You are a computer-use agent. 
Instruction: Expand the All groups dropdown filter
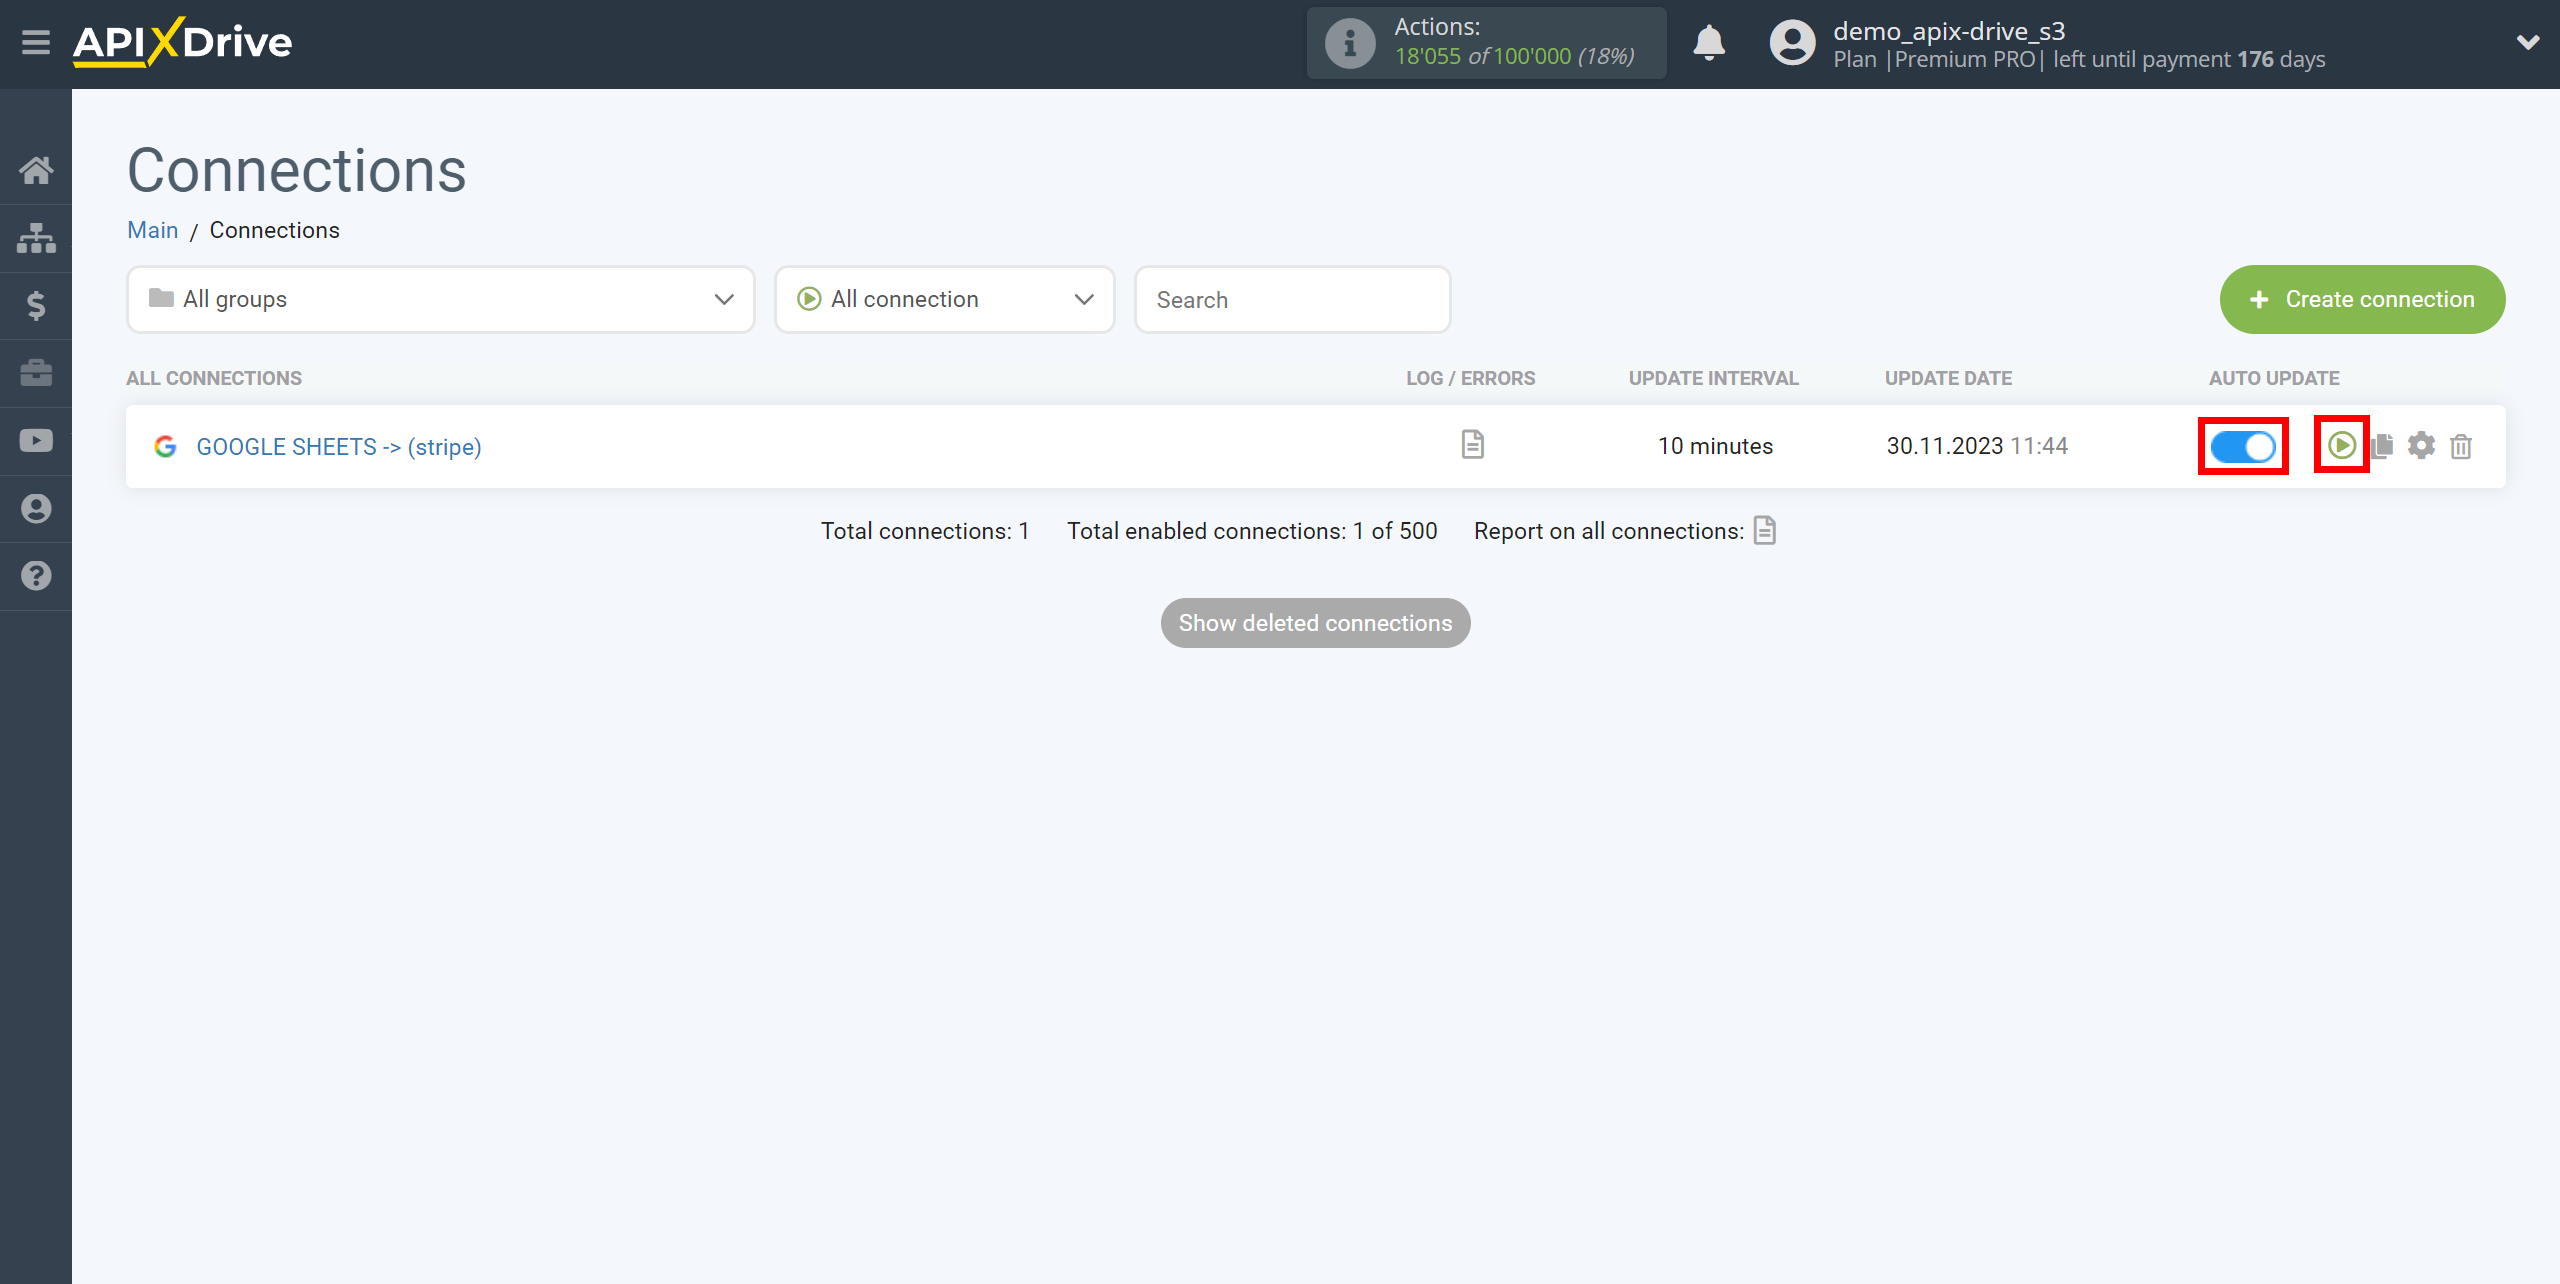point(434,298)
